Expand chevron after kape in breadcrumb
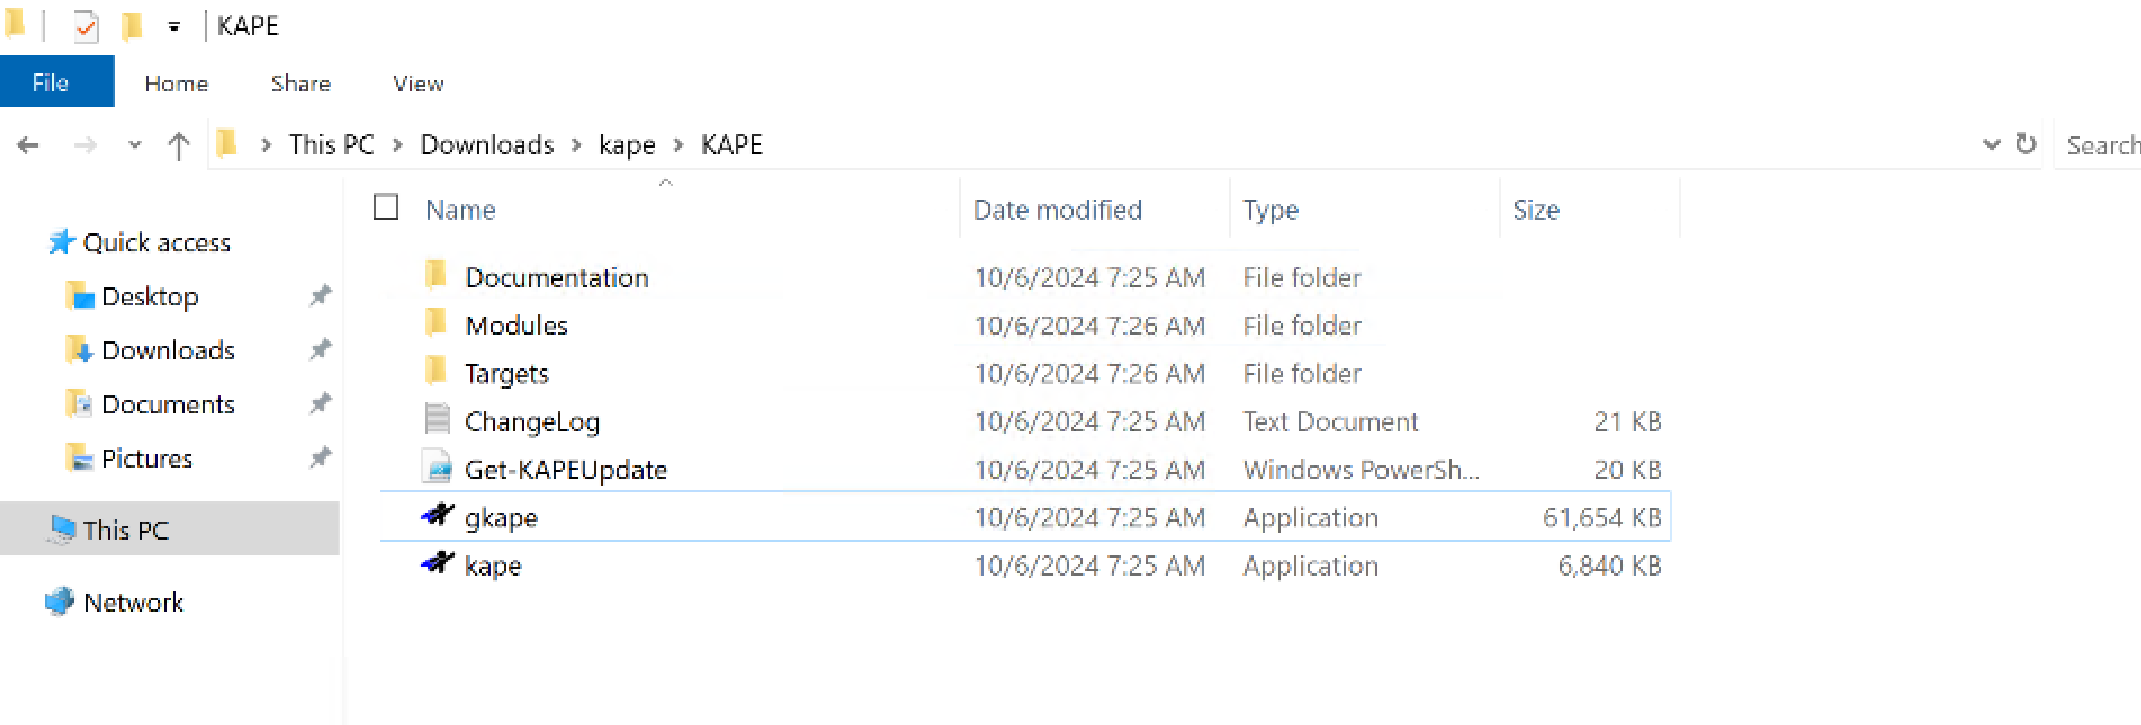 click(x=679, y=145)
